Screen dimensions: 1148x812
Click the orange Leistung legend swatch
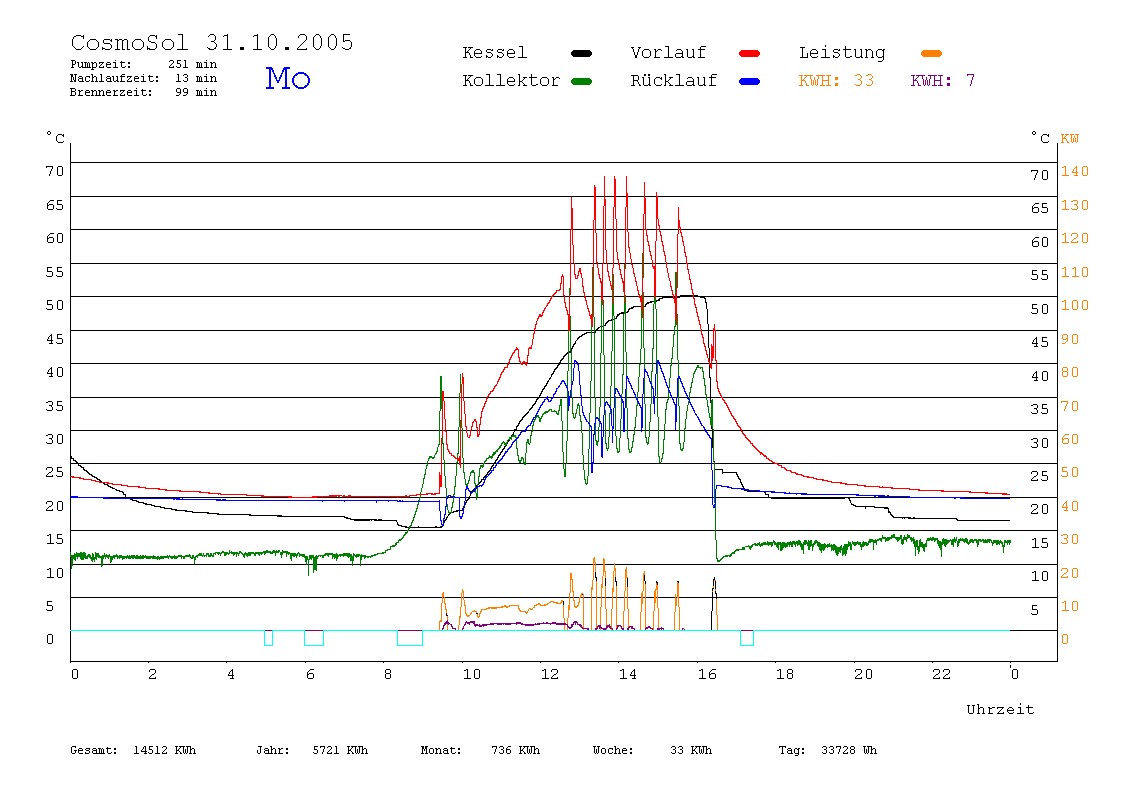(x=931, y=53)
